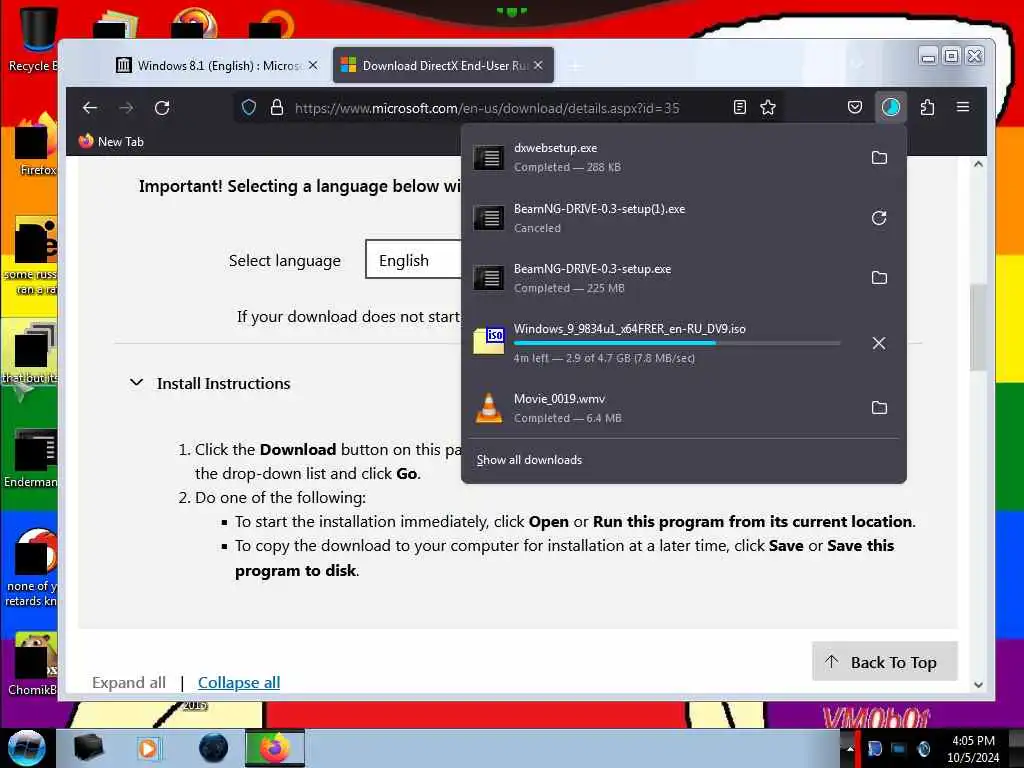Click the Back To Top button

[x=884, y=662]
